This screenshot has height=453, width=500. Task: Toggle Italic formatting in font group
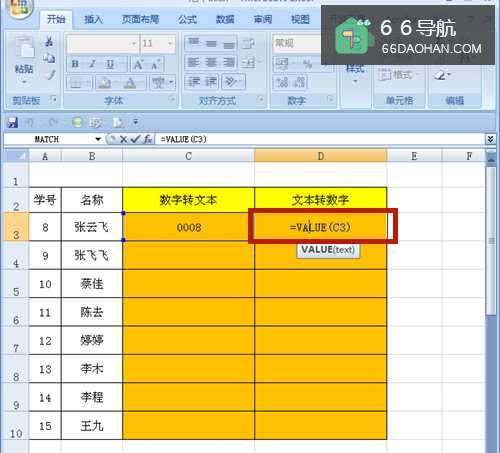[x=93, y=64]
